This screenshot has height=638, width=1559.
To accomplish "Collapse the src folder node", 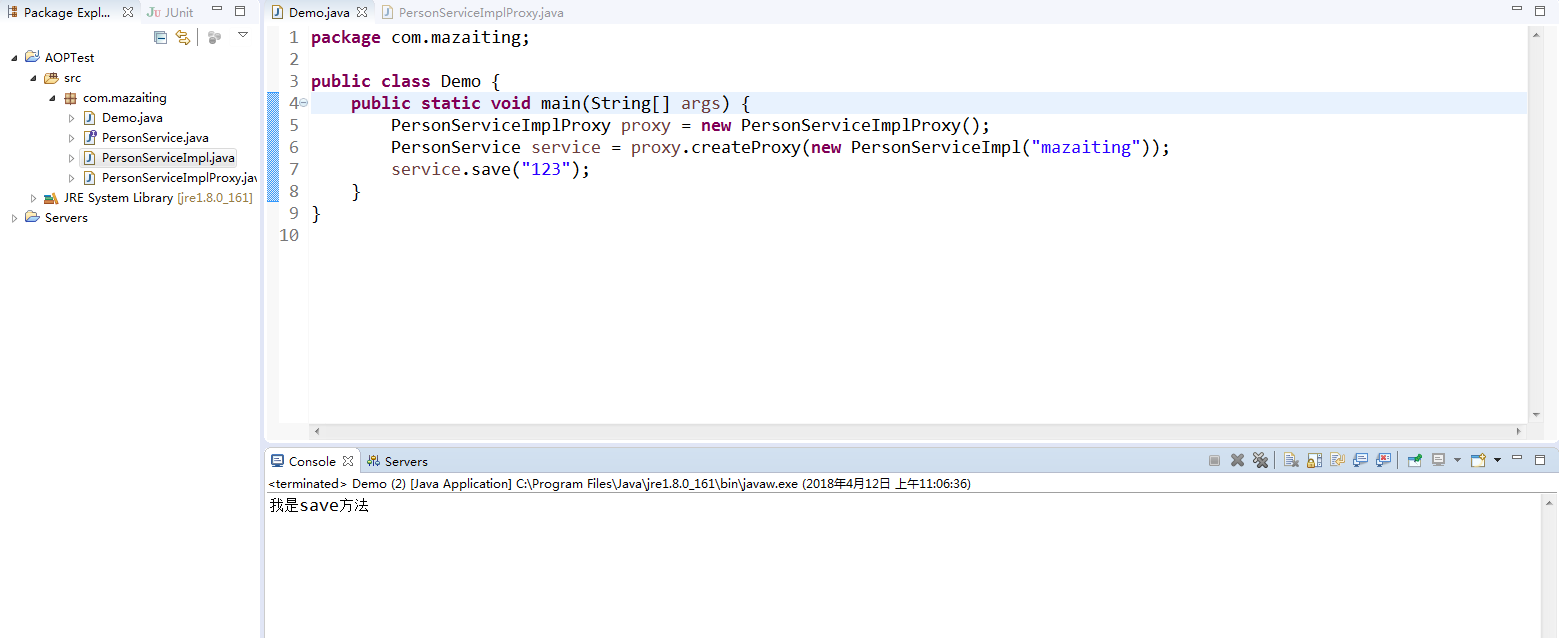I will pyautogui.click(x=33, y=78).
